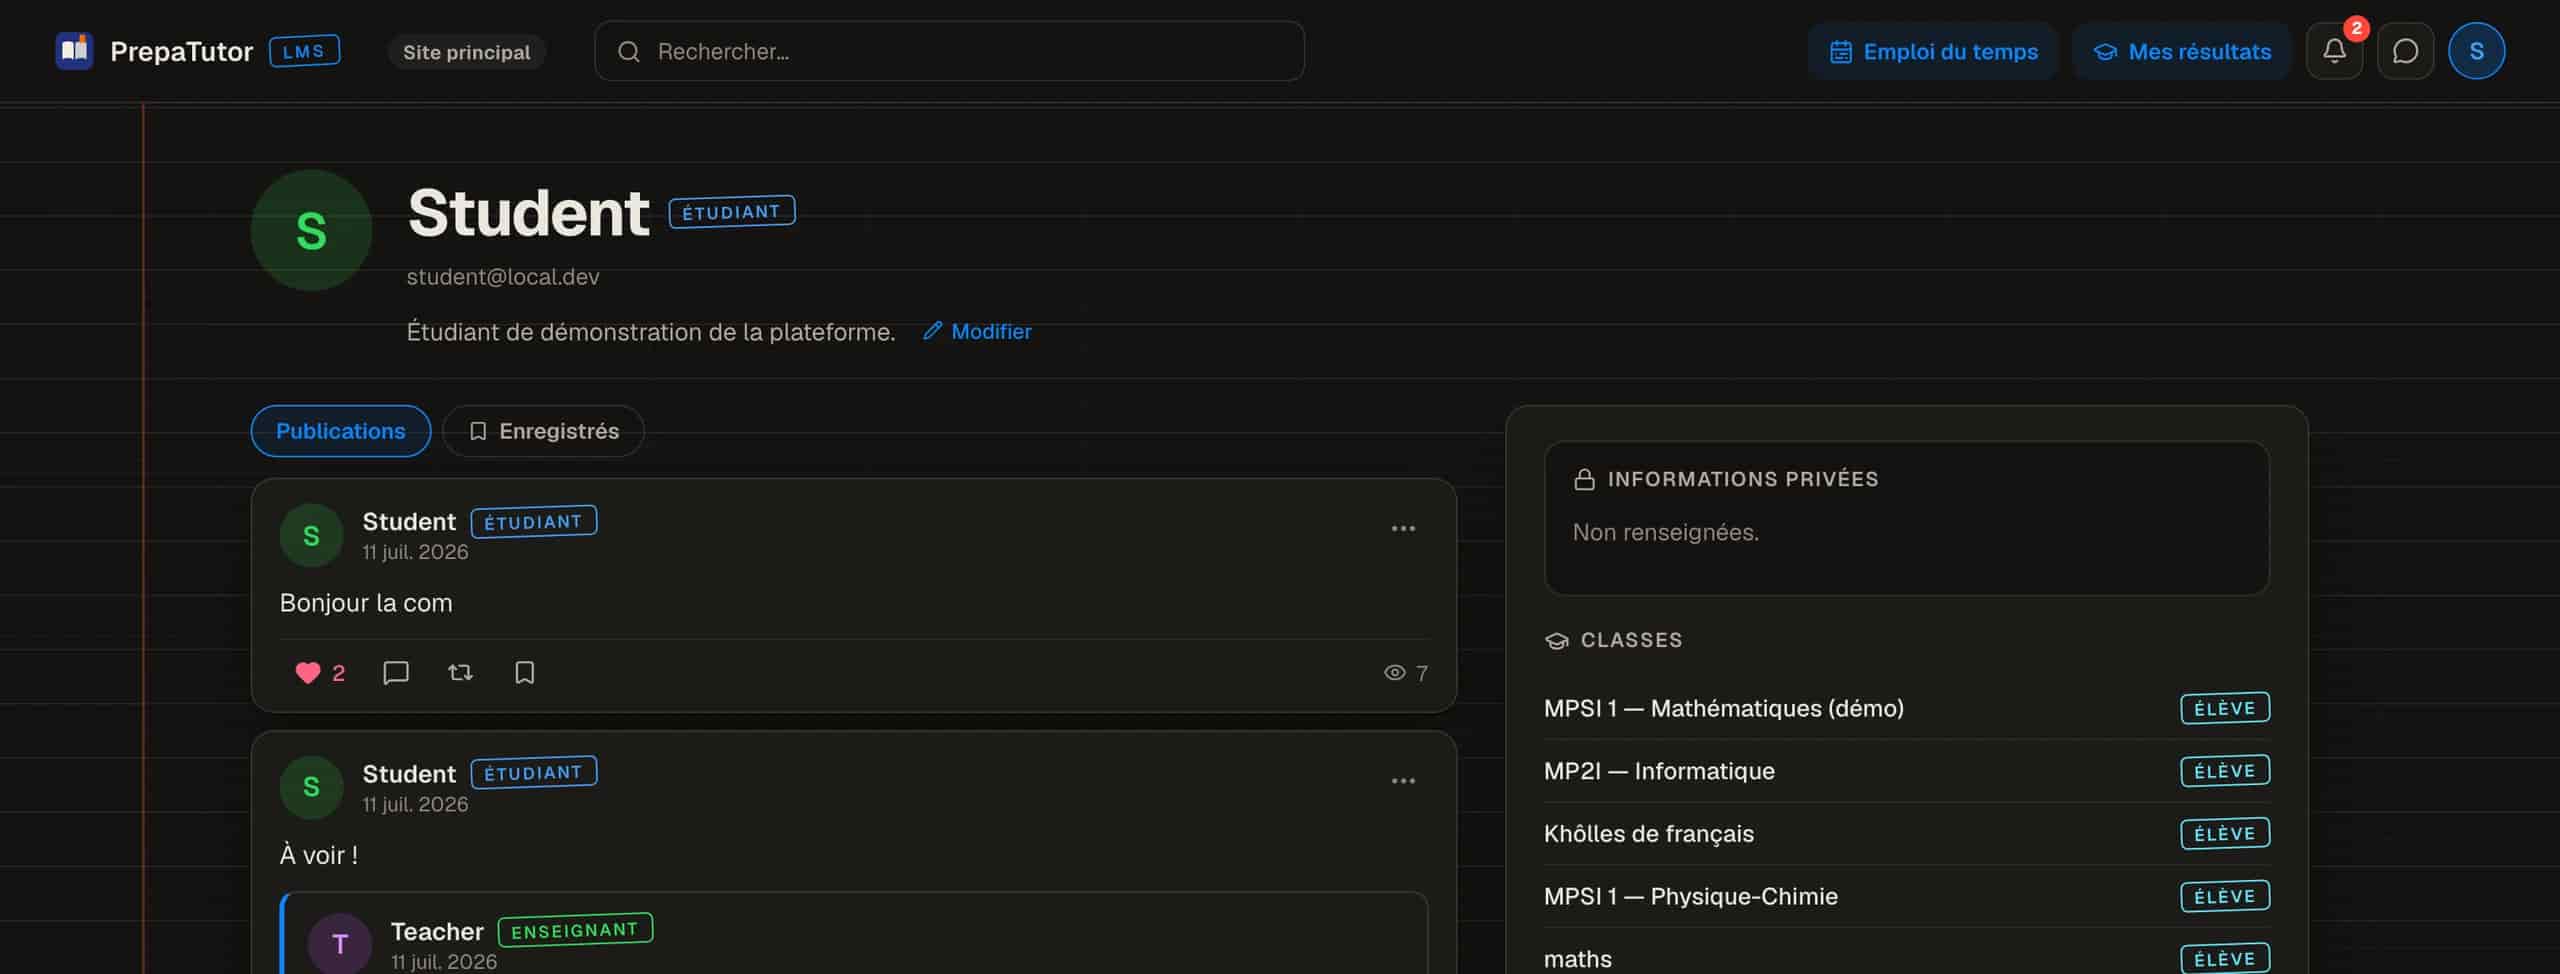Click the cap icon in Mes résultats

tap(2105, 52)
